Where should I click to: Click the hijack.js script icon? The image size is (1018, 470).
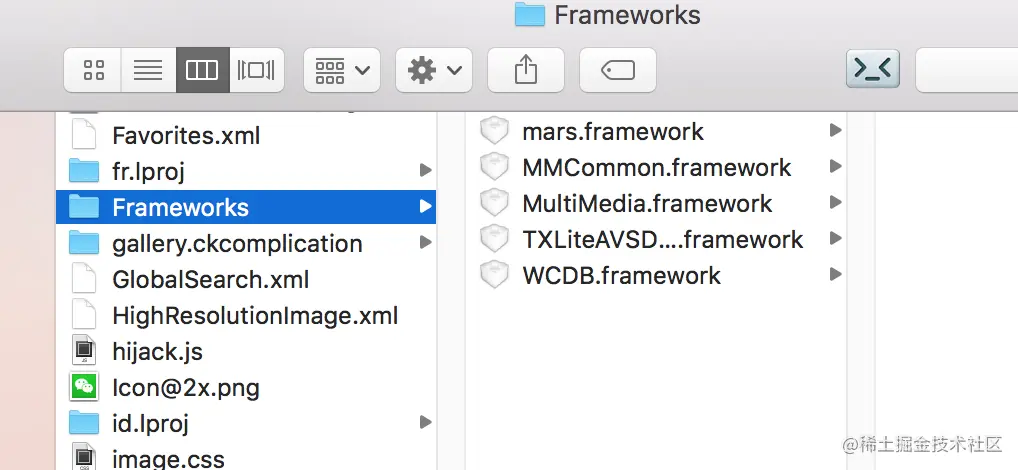[x=84, y=352]
